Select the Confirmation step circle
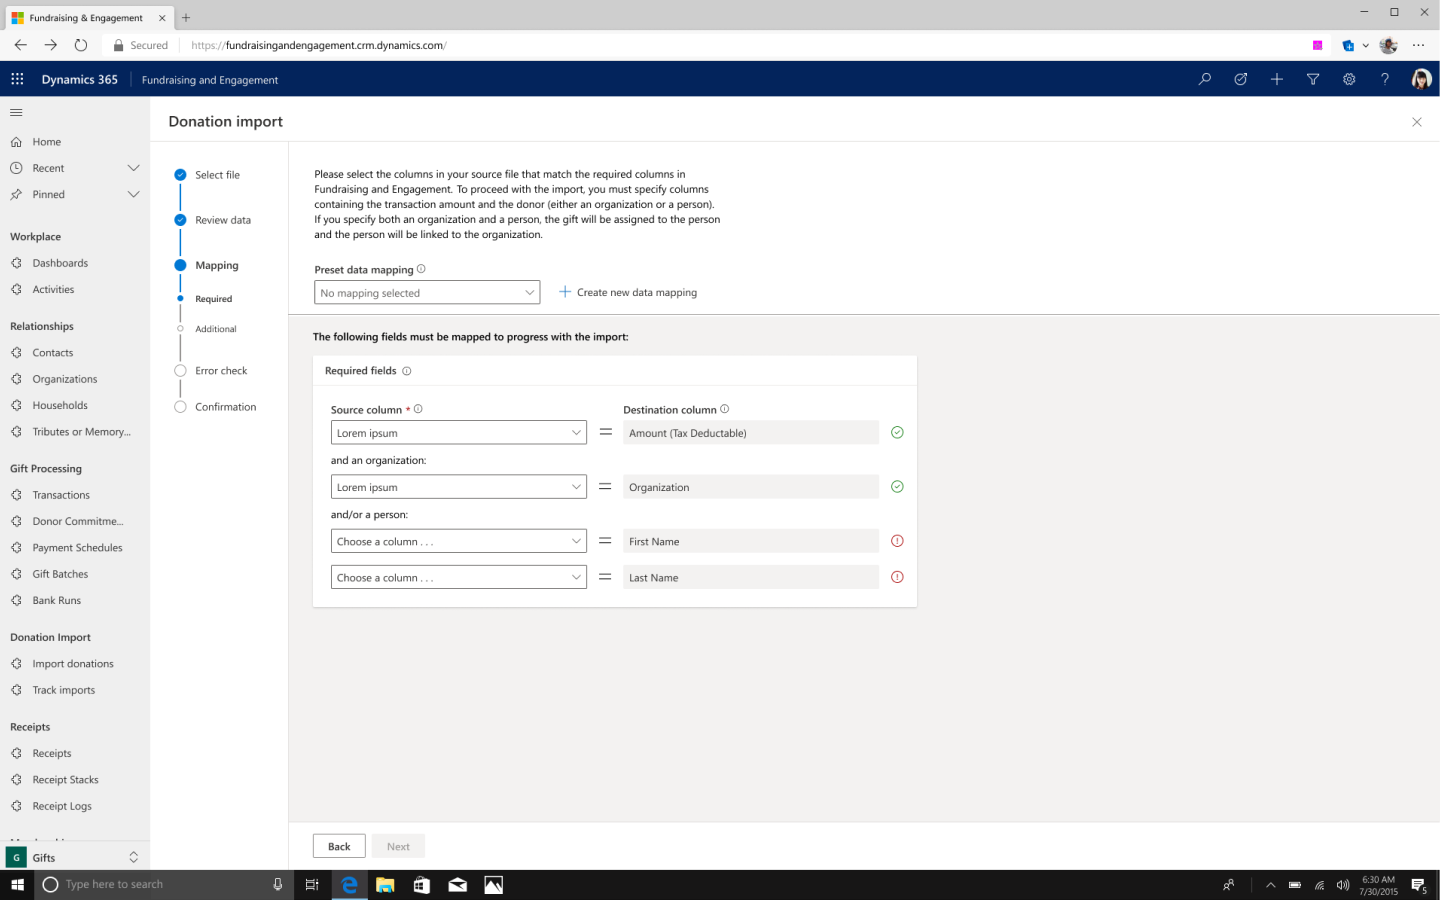The width and height of the screenshot is (1440, 900). coord(180,407)
